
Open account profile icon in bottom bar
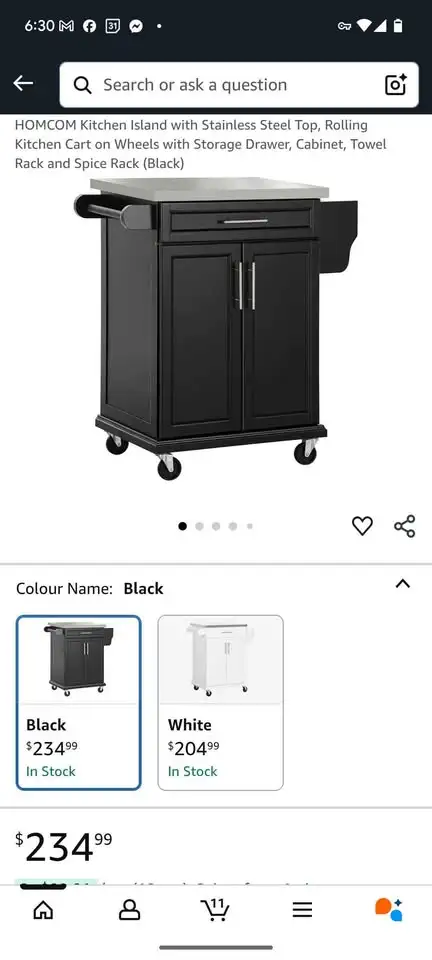129,910
